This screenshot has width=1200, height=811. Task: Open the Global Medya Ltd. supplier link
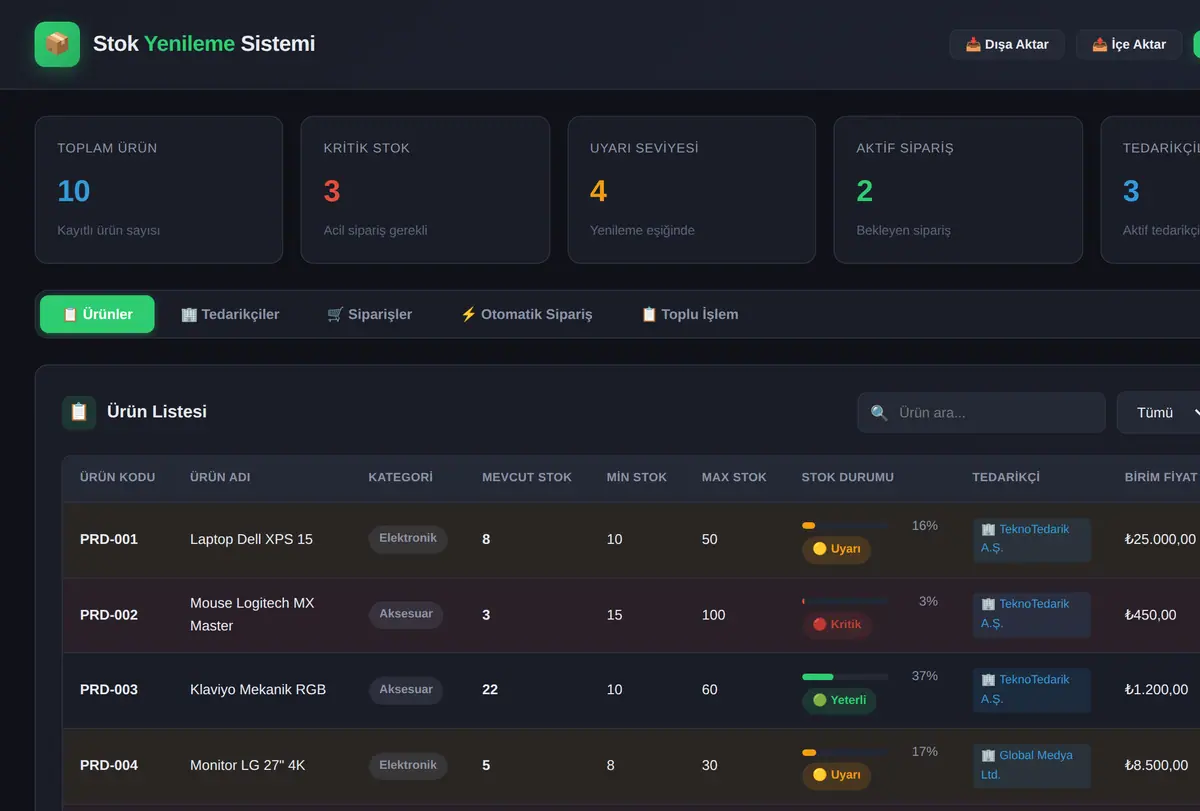tap(1031, 765)
